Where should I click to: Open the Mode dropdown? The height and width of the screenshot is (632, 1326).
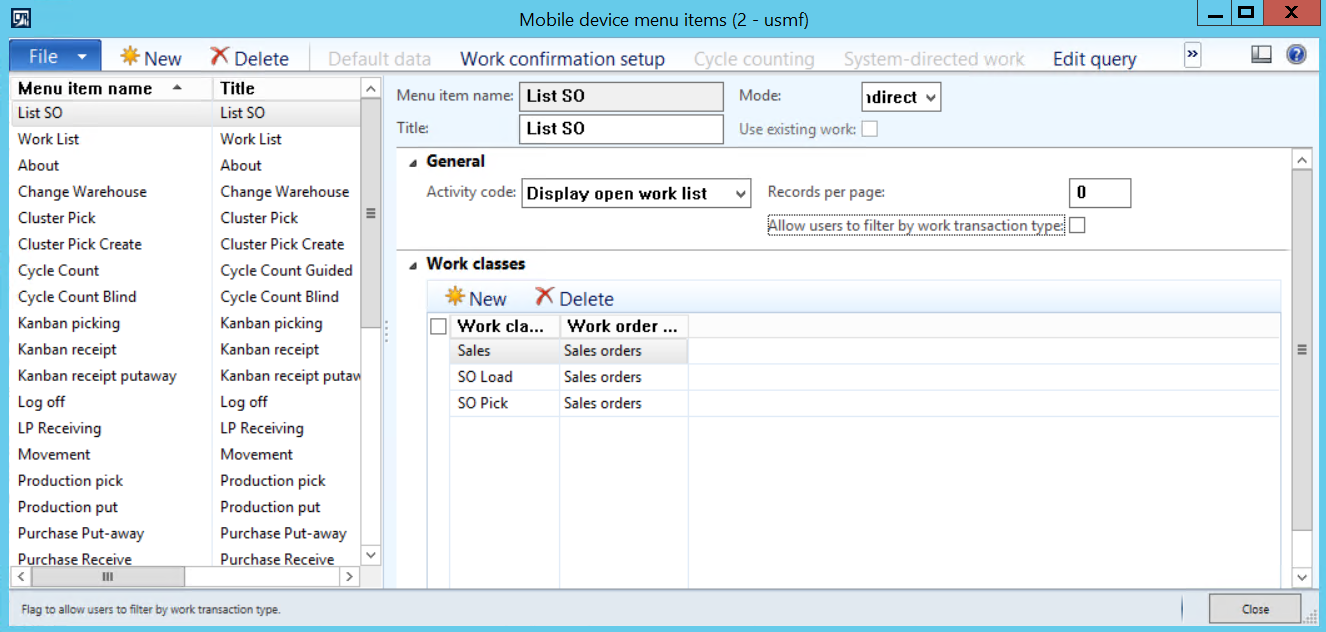coord(931,97)
